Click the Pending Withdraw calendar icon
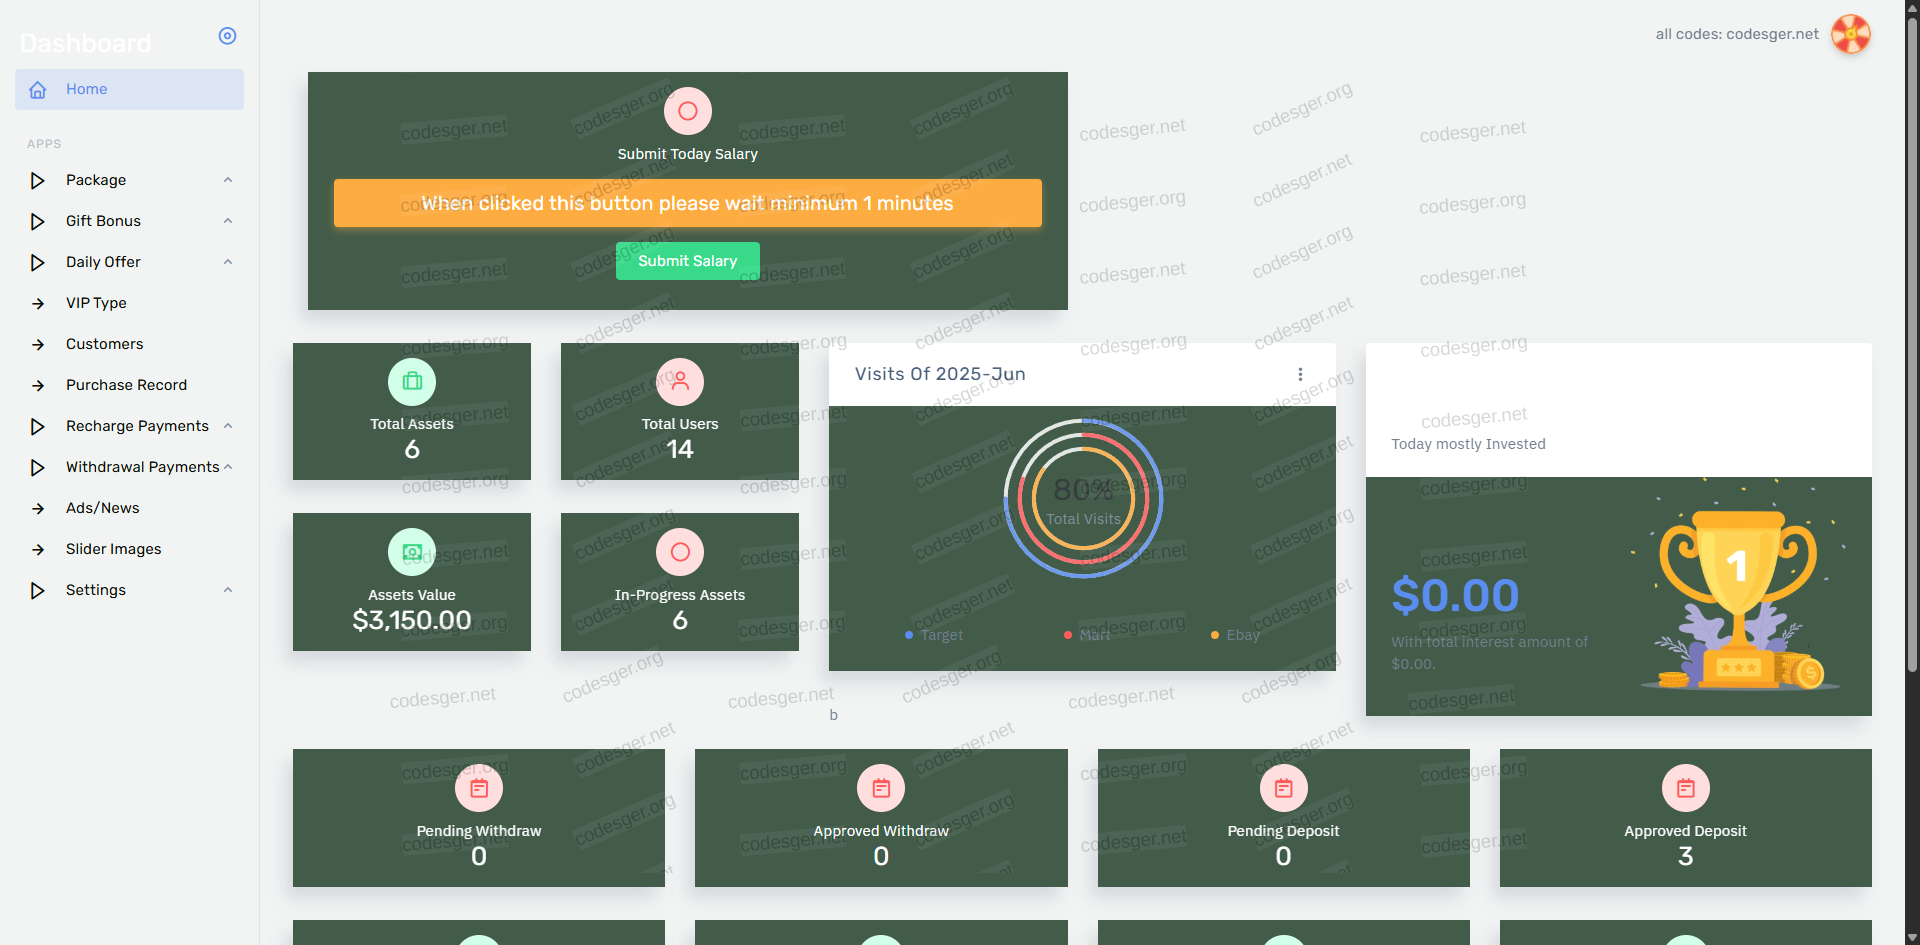 coord(479,789)
